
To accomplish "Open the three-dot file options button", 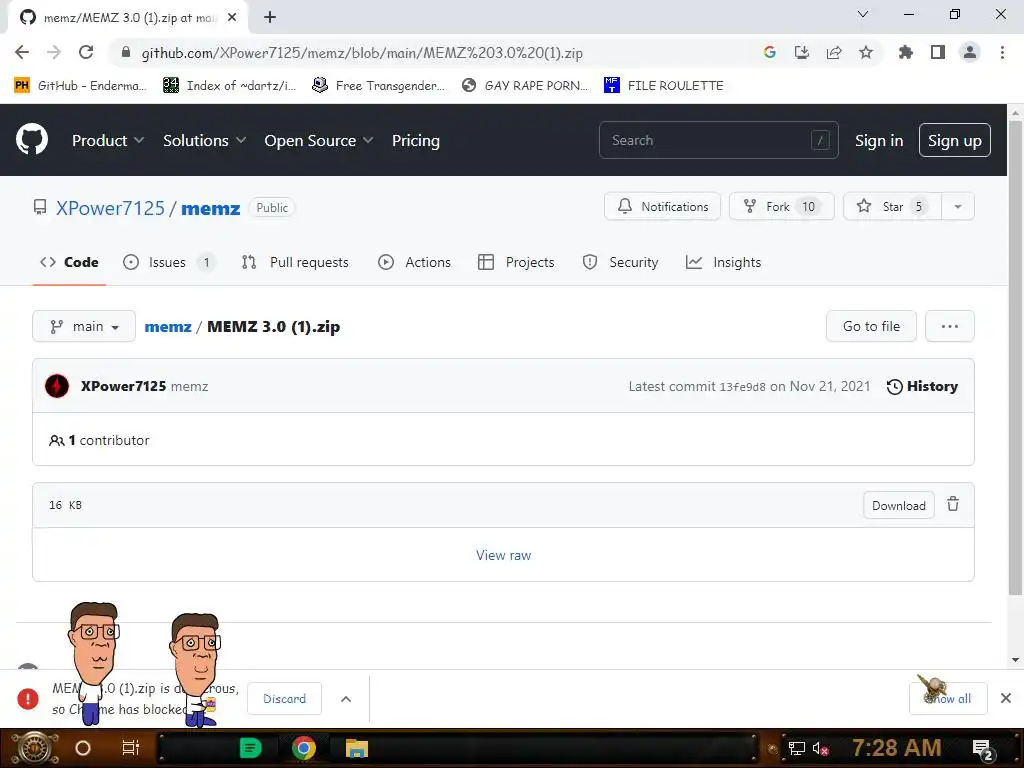I will tap(950, 326).
